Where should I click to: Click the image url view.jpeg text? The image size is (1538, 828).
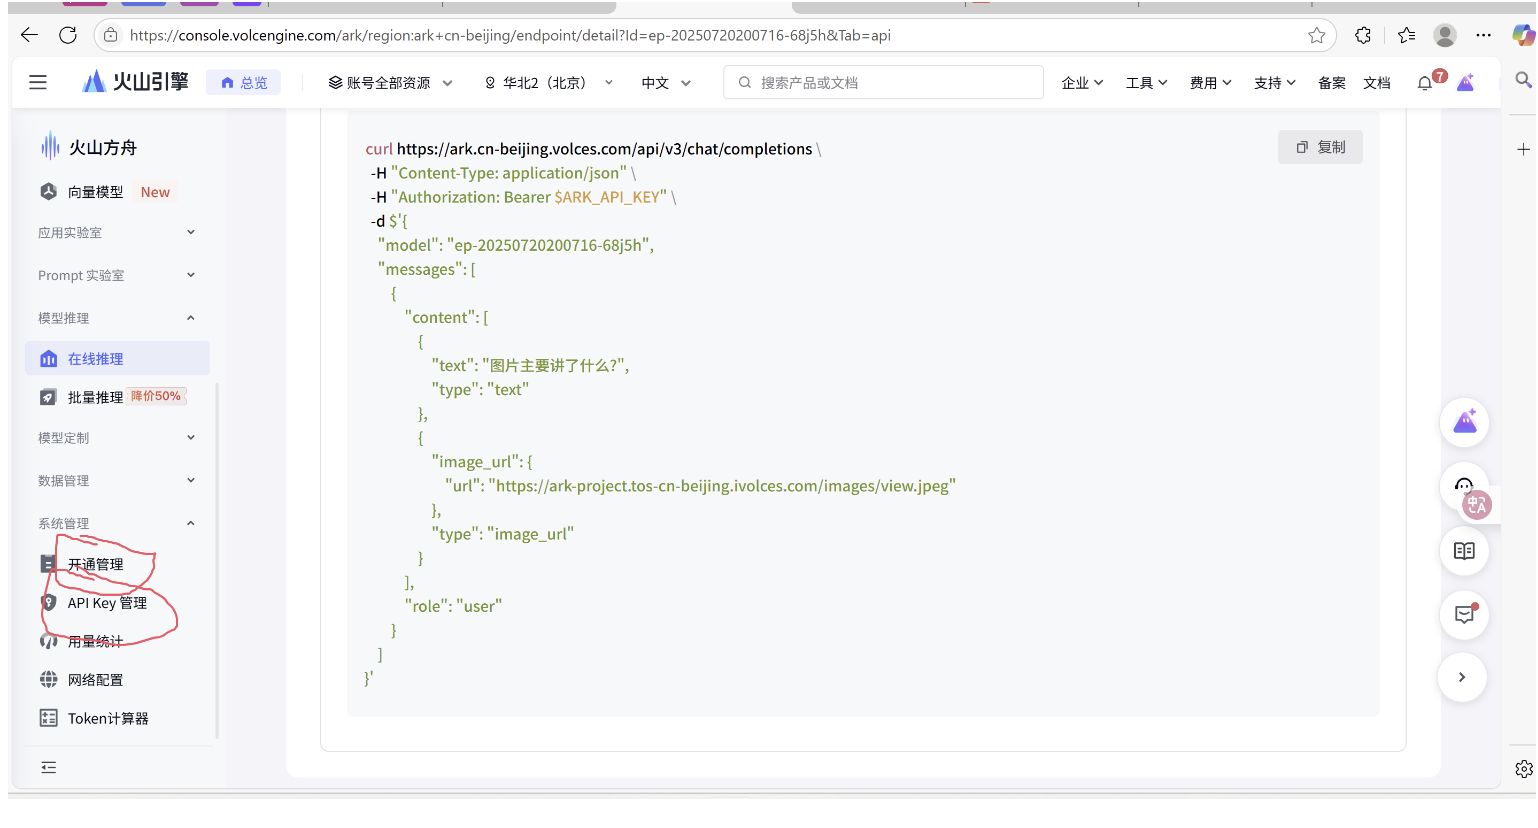point(722,486)
